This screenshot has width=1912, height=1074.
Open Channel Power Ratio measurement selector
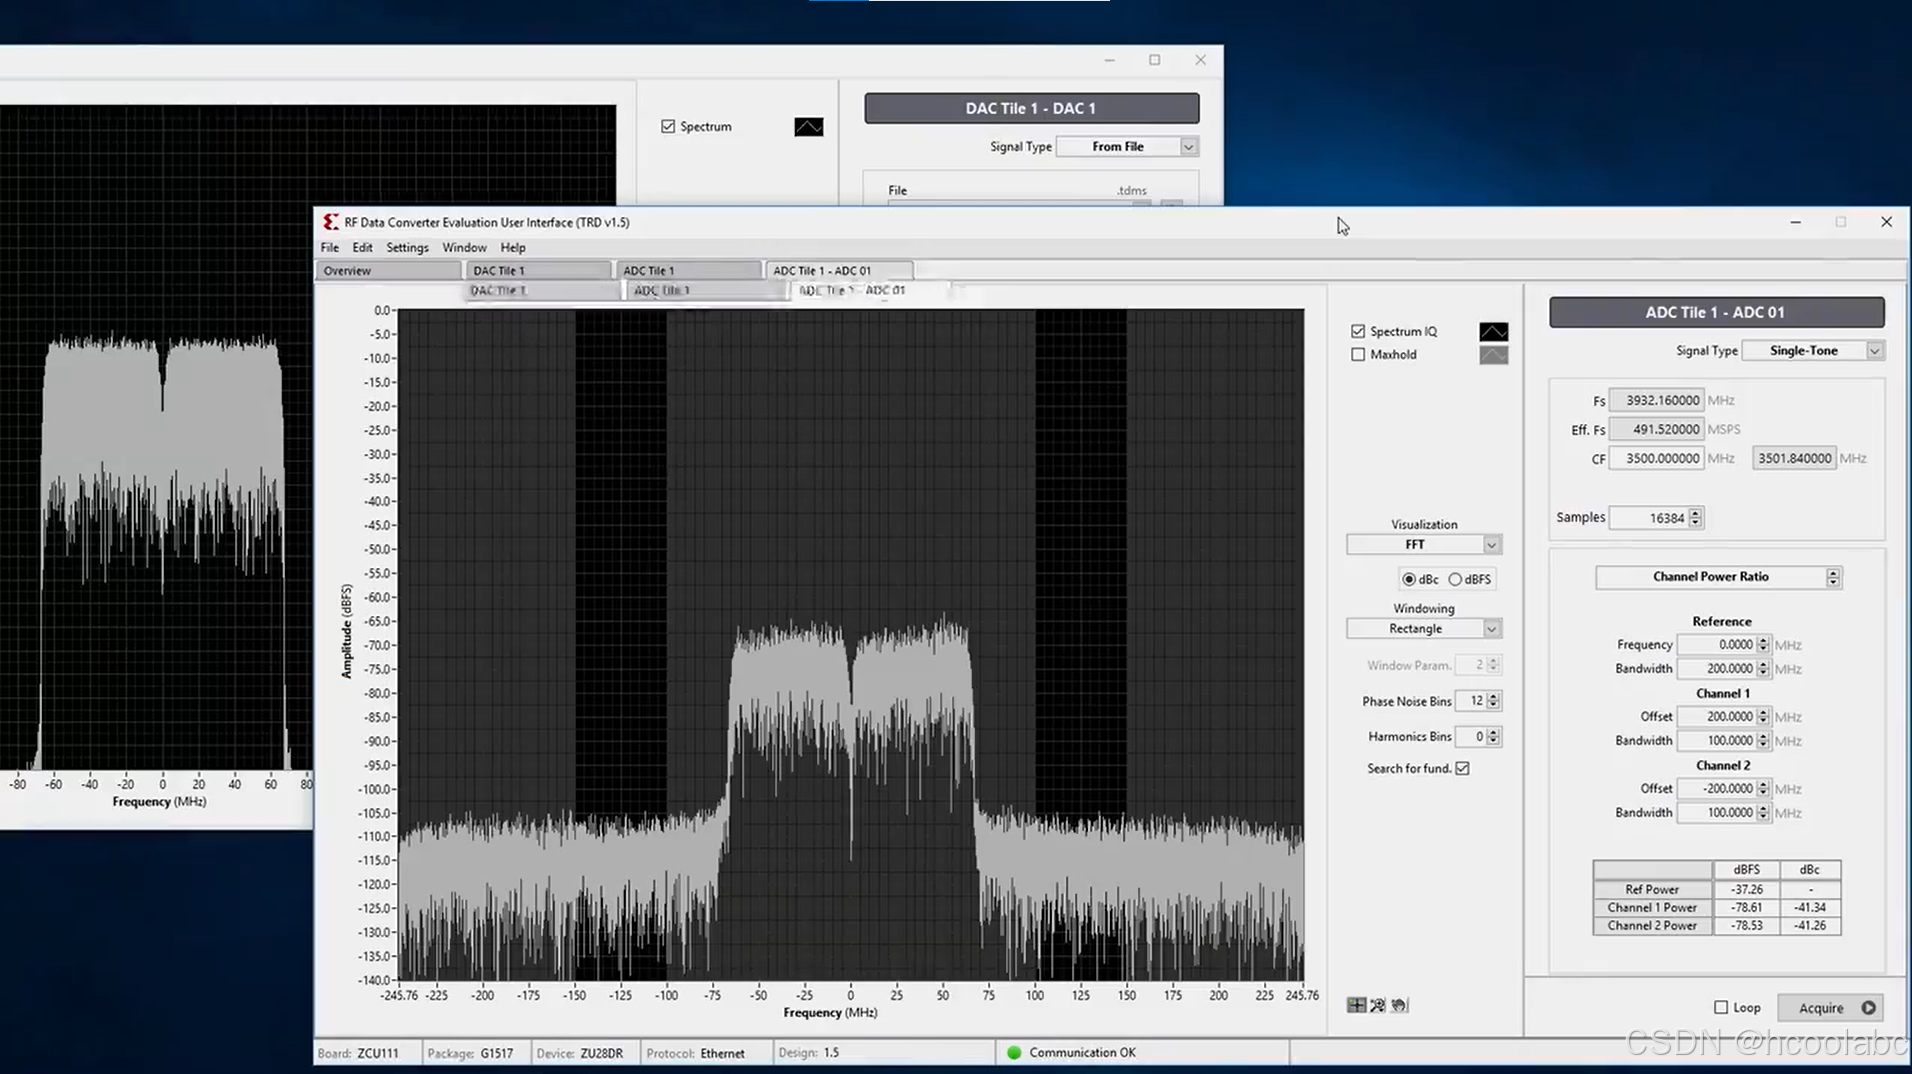coord(1718,577)
